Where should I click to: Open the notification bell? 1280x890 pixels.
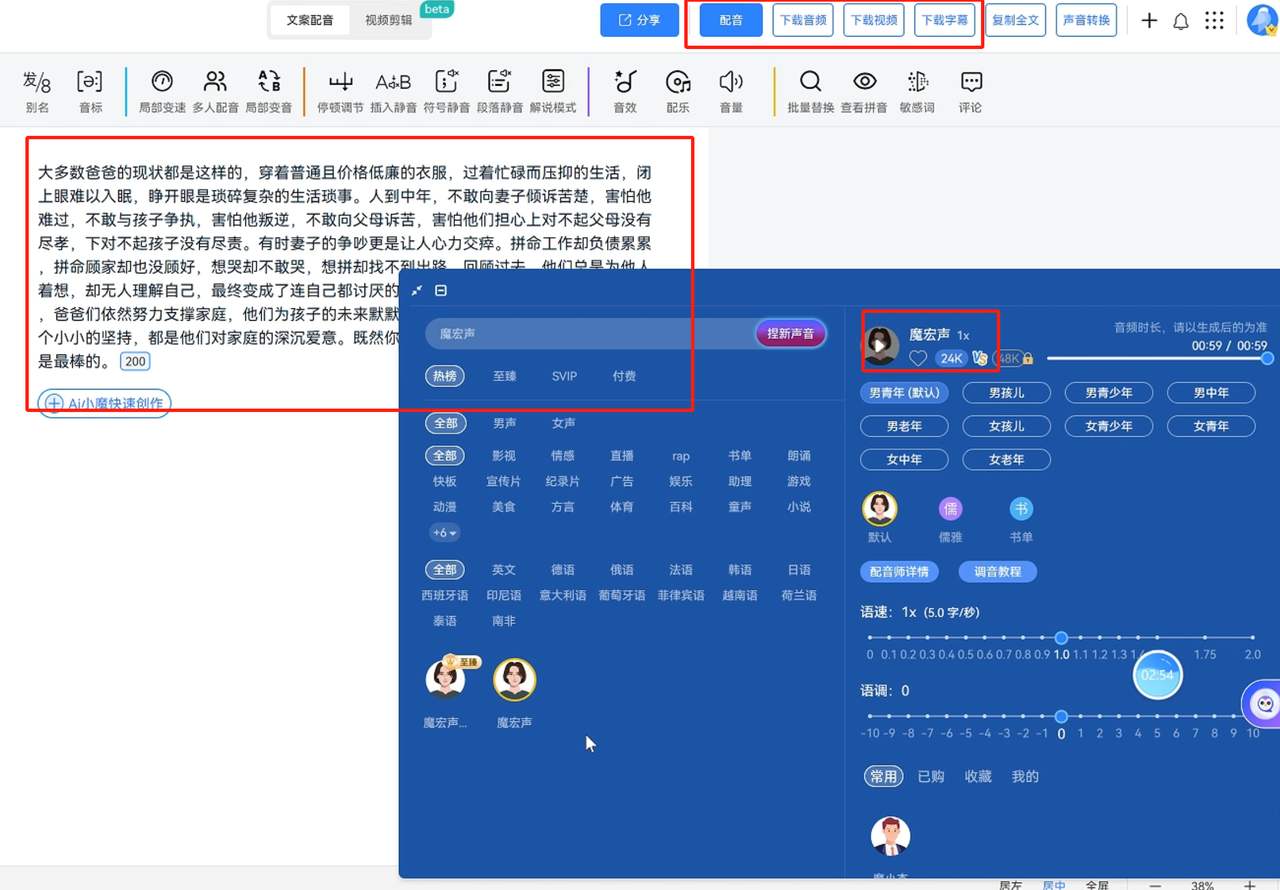click(x=1181, y=21)
